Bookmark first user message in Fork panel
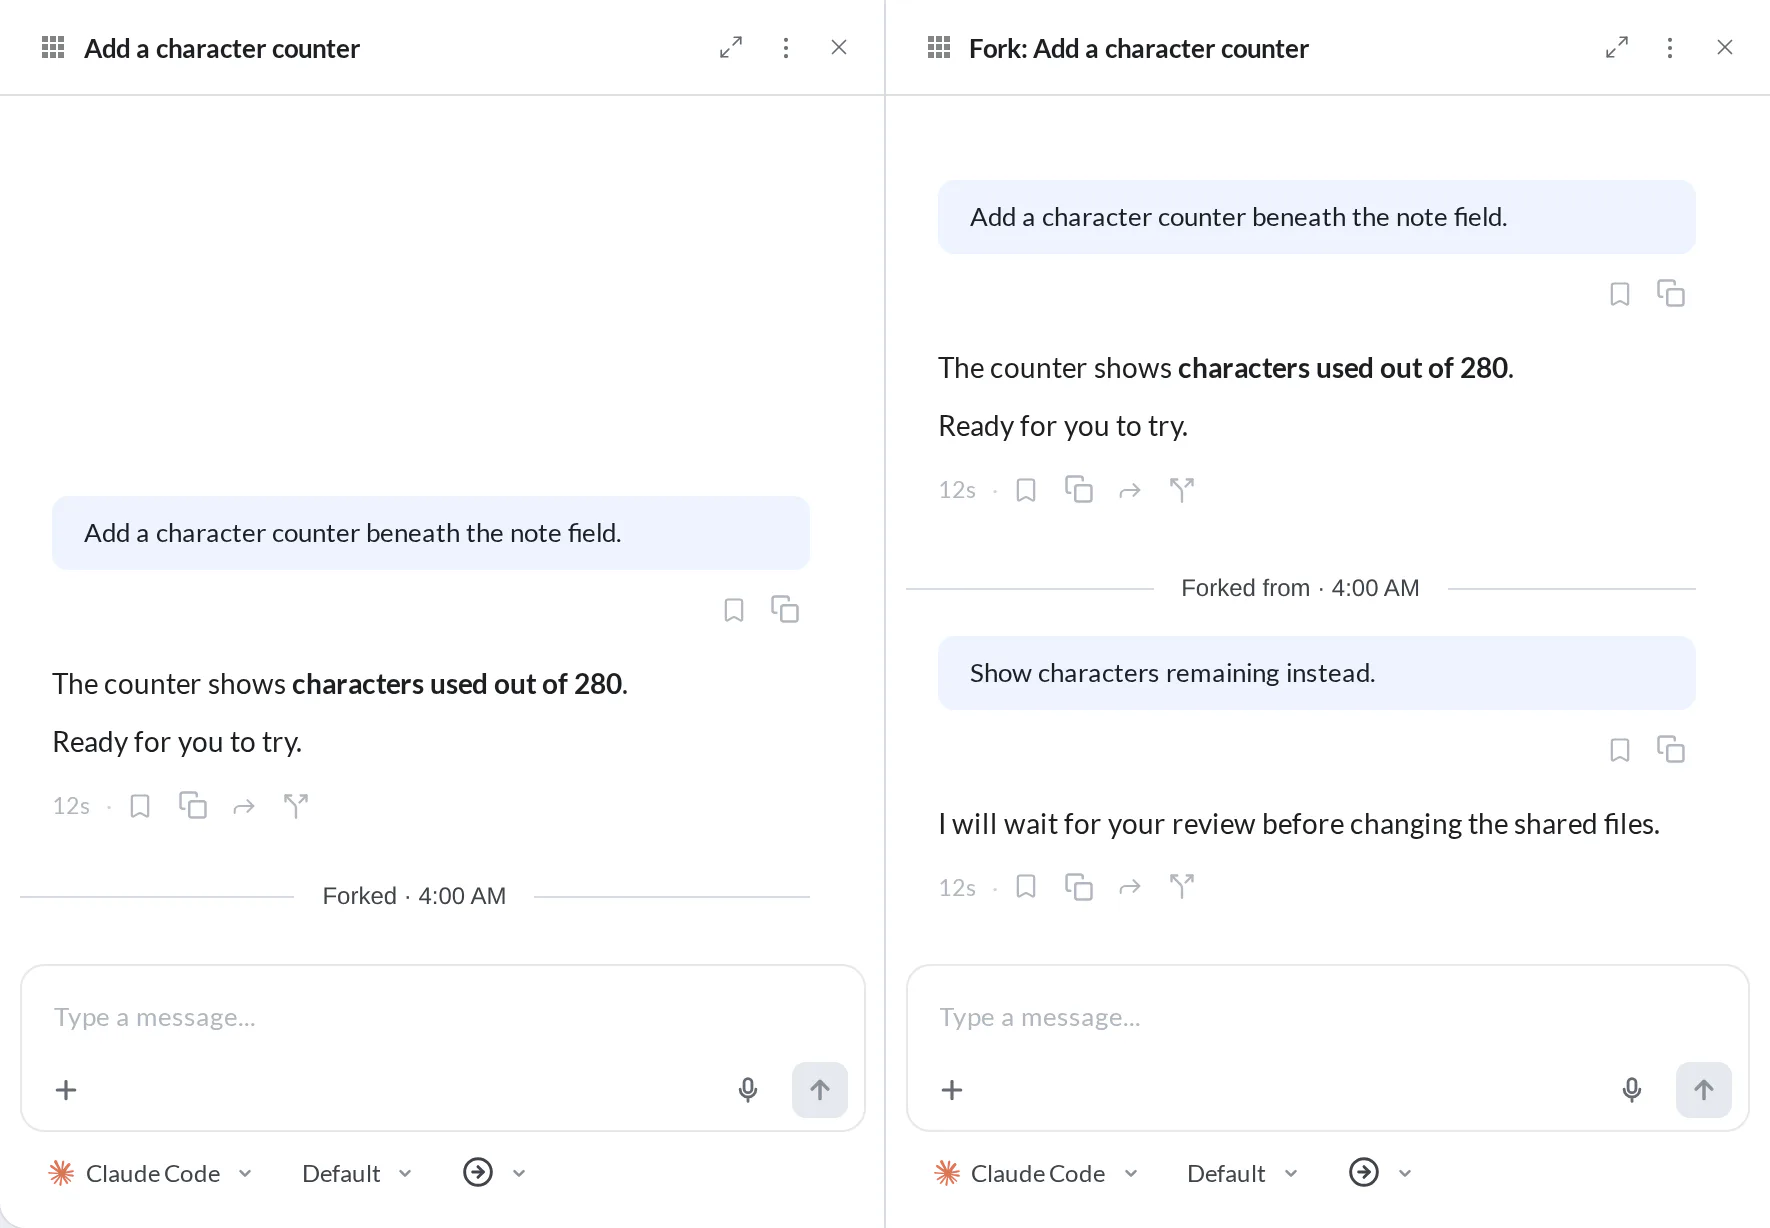The height and width of the screenshot is (1228, 1770). click(1620, 294)
